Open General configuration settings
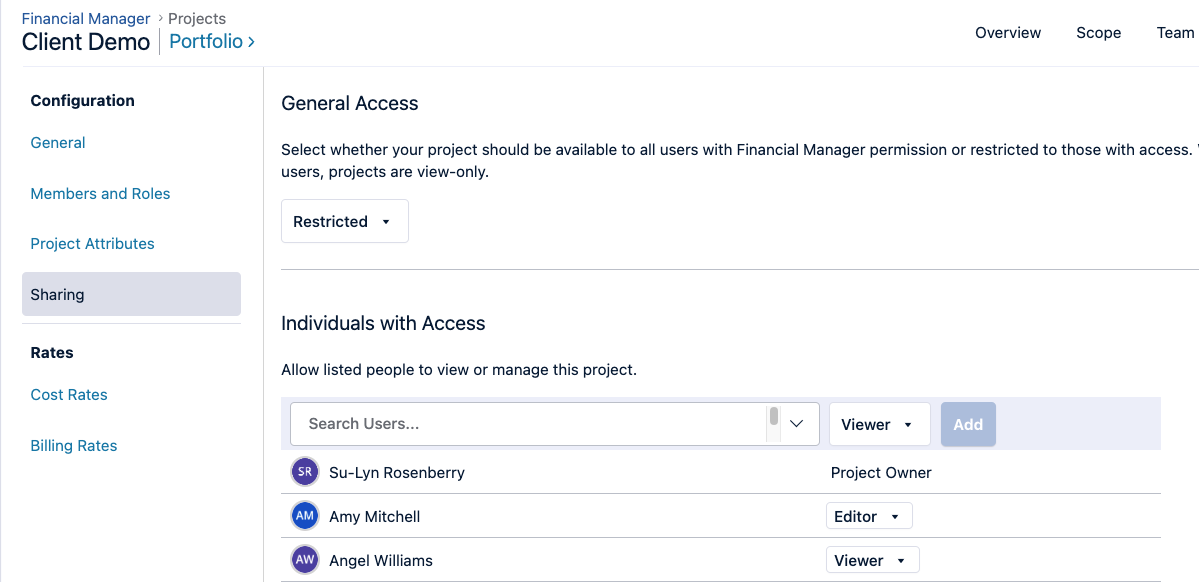 tap(58, 143)
